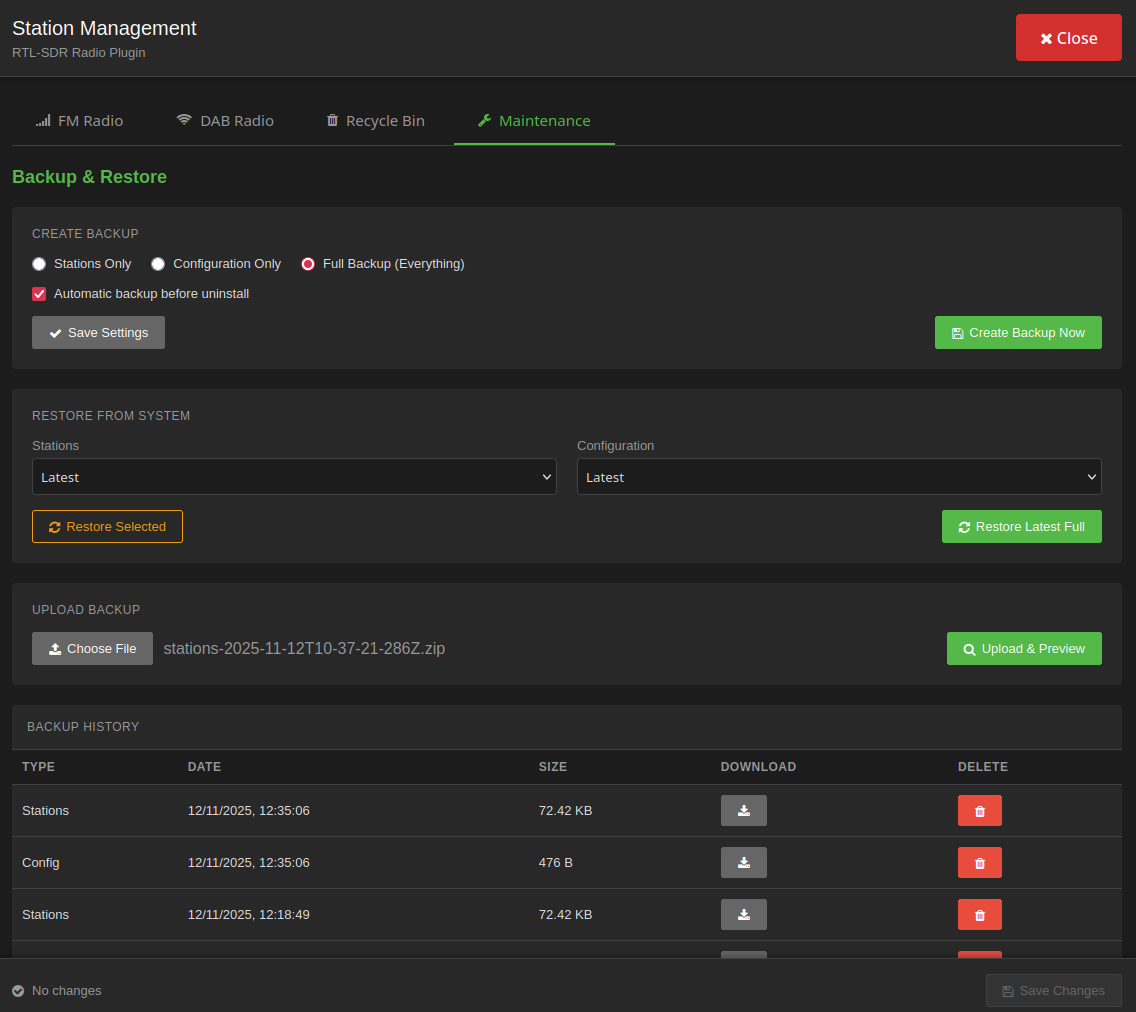Open the Stations restore dropdown
Viewport: 1136px width, 1012px height.
click(x=294, y=477)
